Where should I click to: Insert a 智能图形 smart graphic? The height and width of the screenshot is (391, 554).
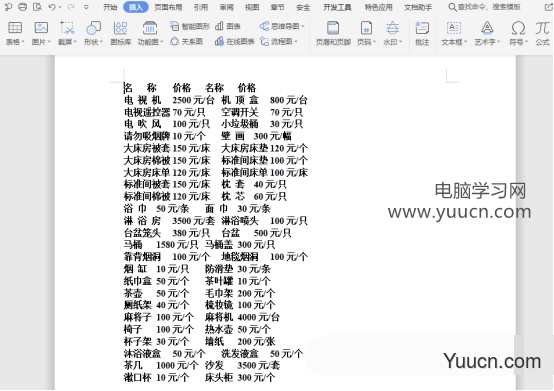(190, 26)
